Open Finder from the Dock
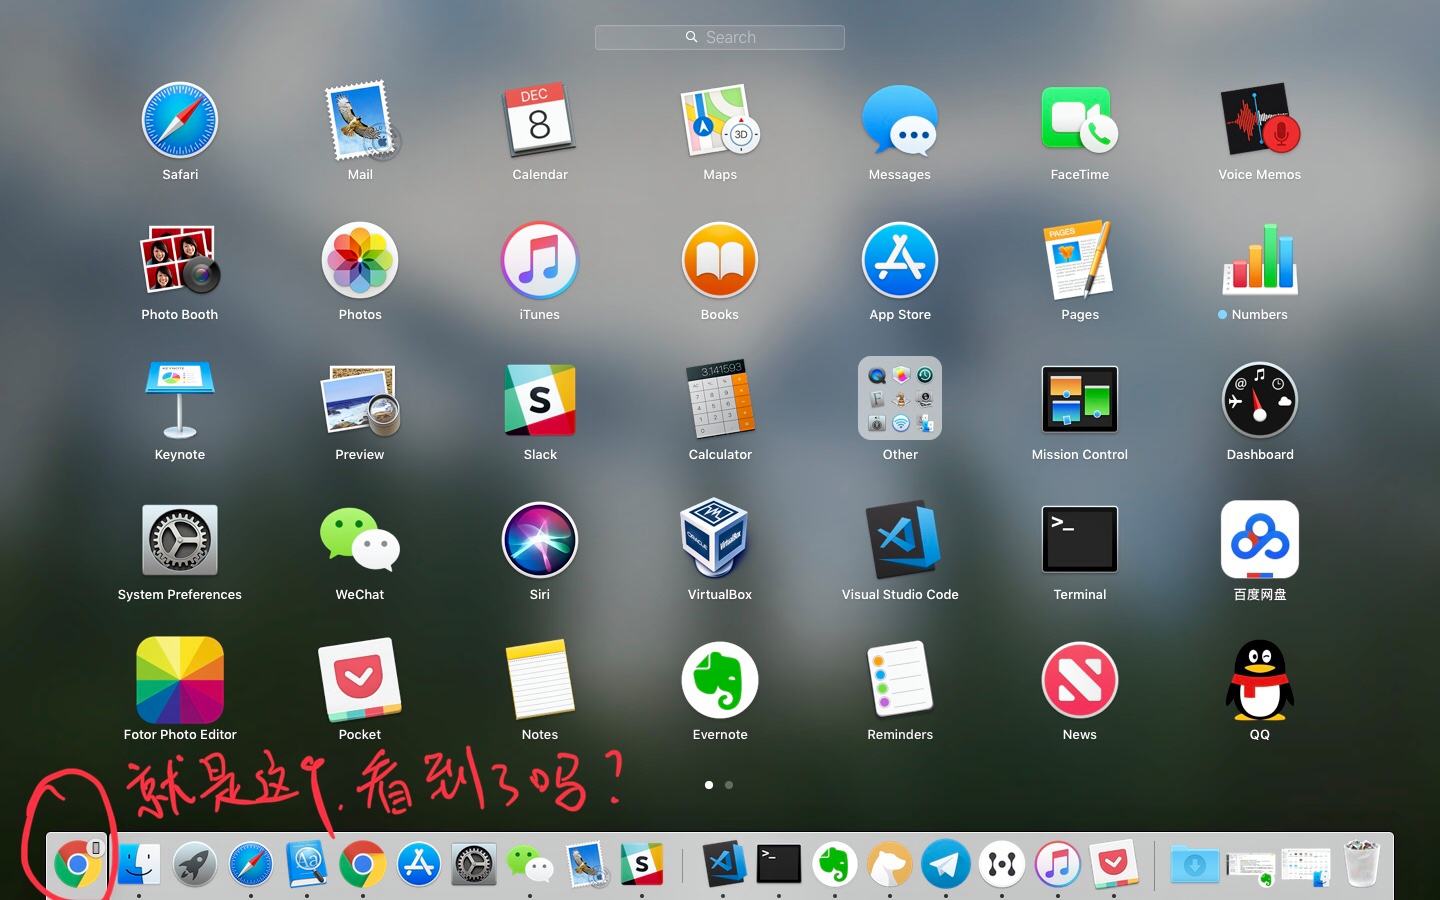Image resolution: width=1440 pixels, height=900 pixels. click(x=139, y=864)
